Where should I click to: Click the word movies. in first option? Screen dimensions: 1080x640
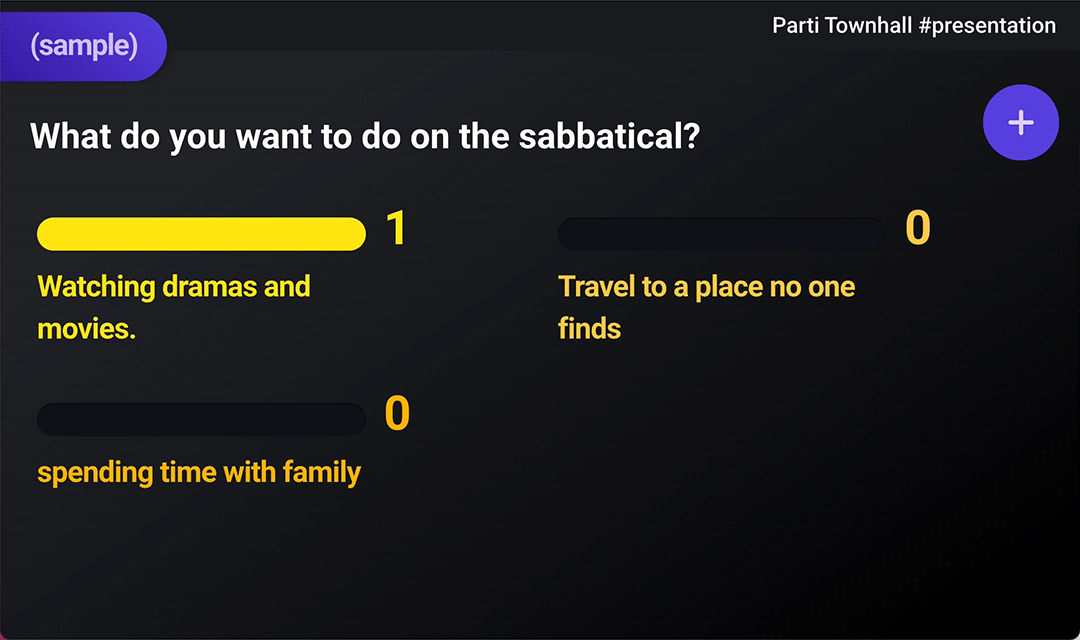pos(86,329)
